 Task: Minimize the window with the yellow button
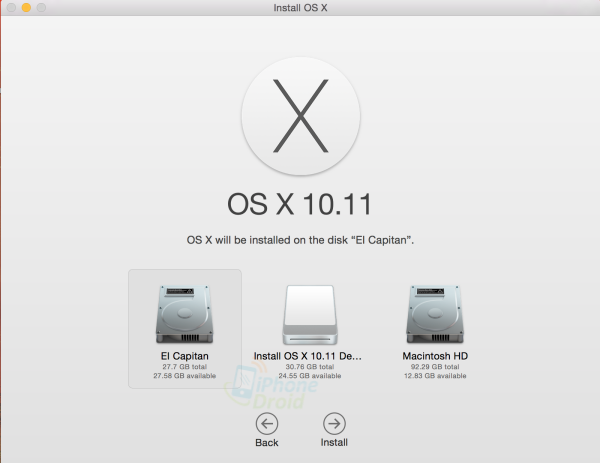pyautogui.click(x=26, y=7)
